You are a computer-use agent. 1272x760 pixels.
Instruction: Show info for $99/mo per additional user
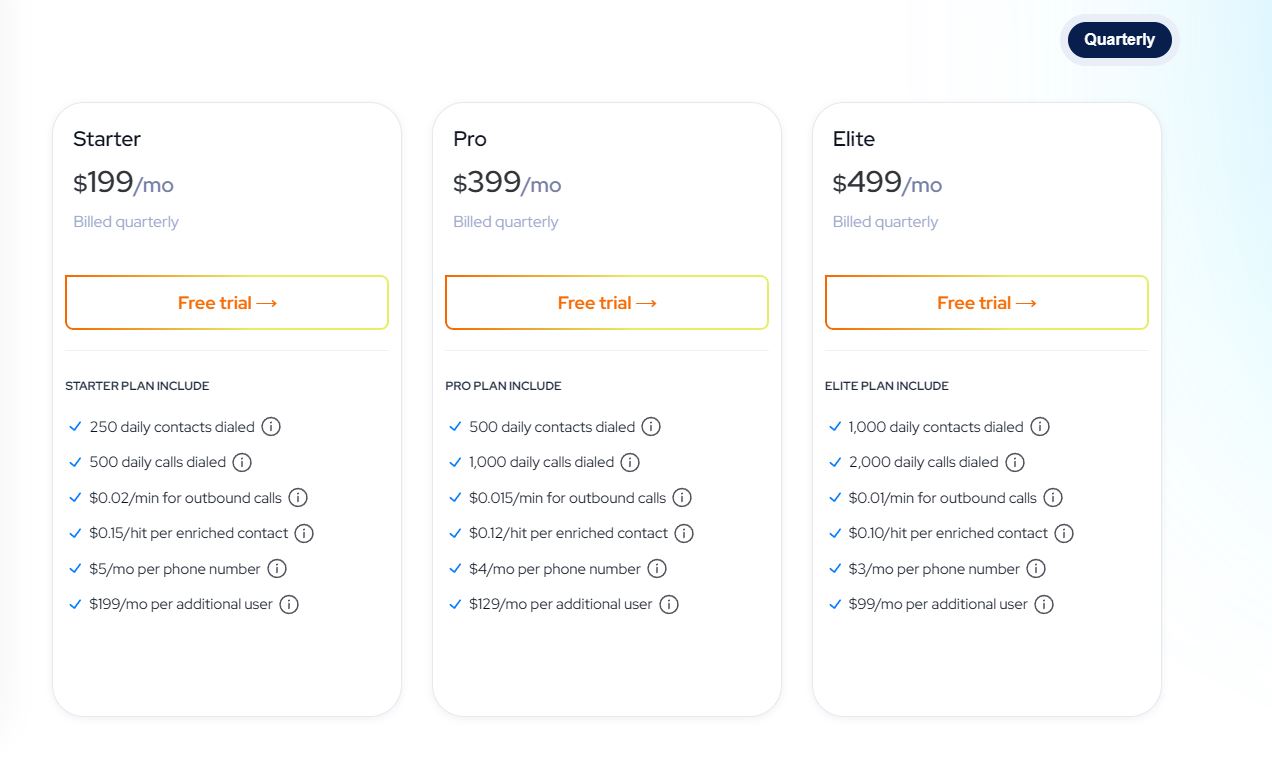pyautogui.click(x=1044, y=604)
